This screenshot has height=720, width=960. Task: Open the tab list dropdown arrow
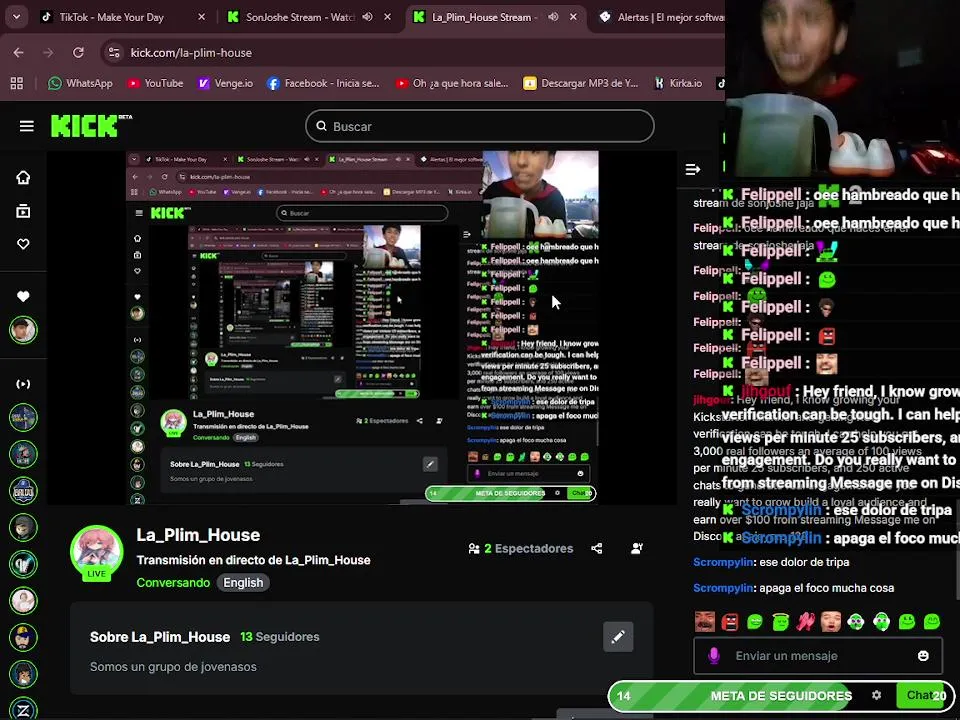17,17
